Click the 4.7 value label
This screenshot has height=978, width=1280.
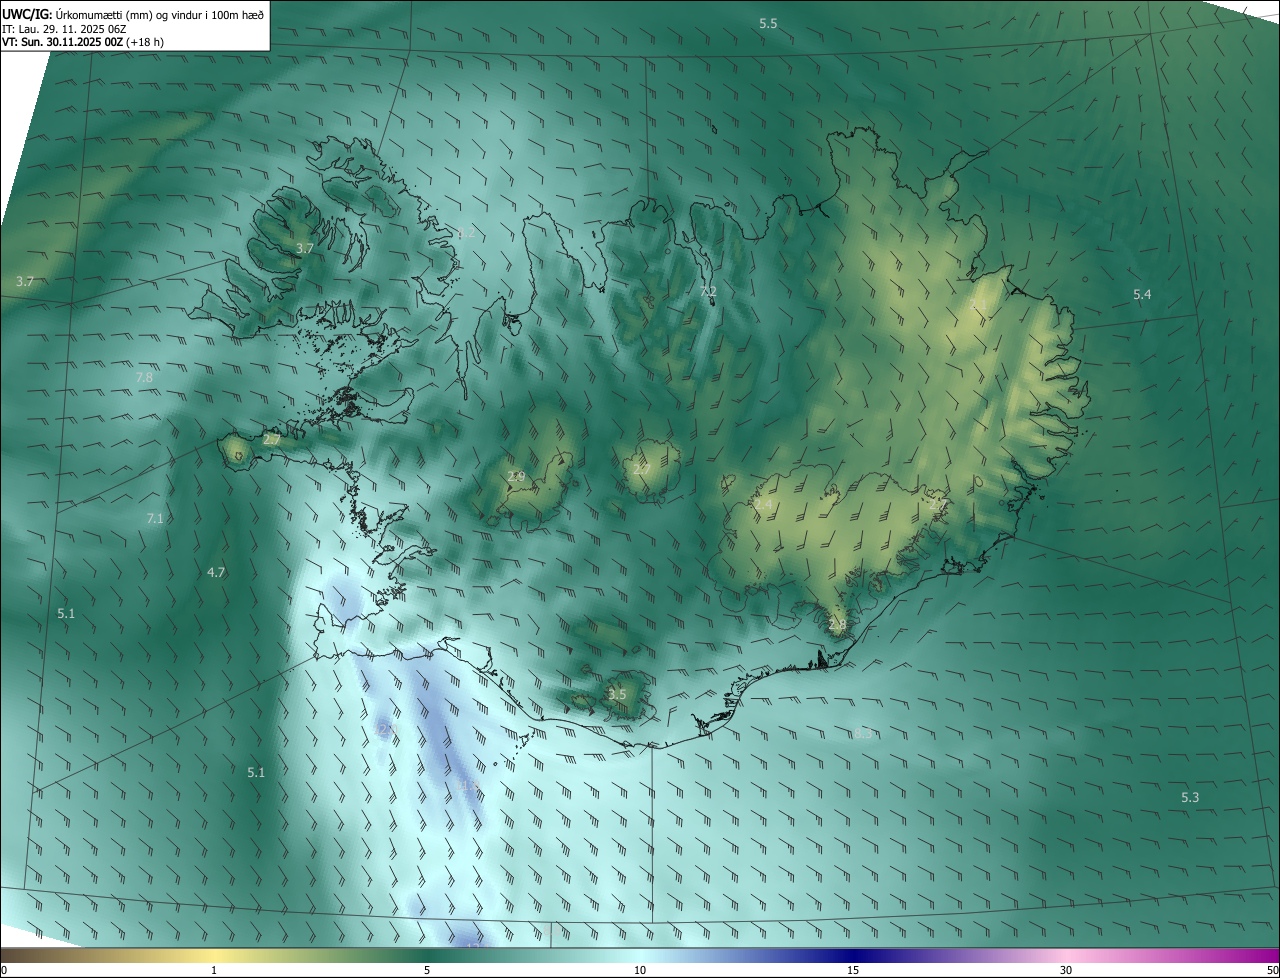pos(216,572)
